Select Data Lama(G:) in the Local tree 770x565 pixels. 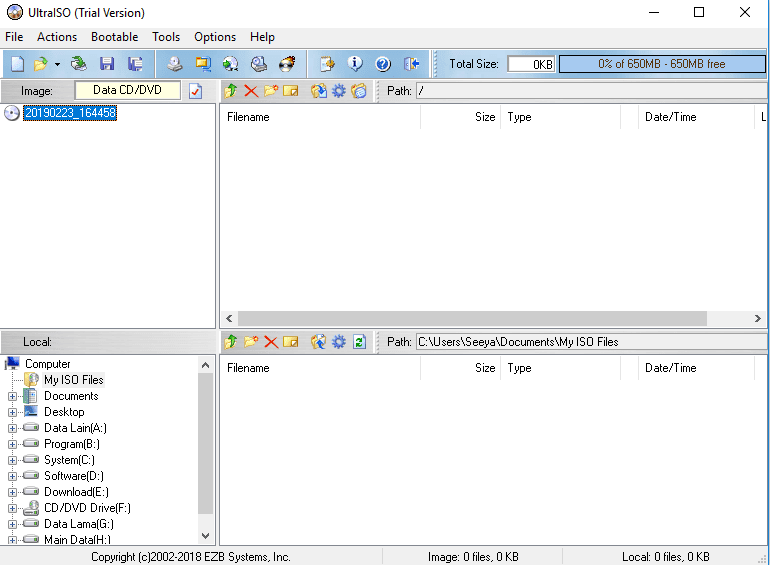point(79,524)
